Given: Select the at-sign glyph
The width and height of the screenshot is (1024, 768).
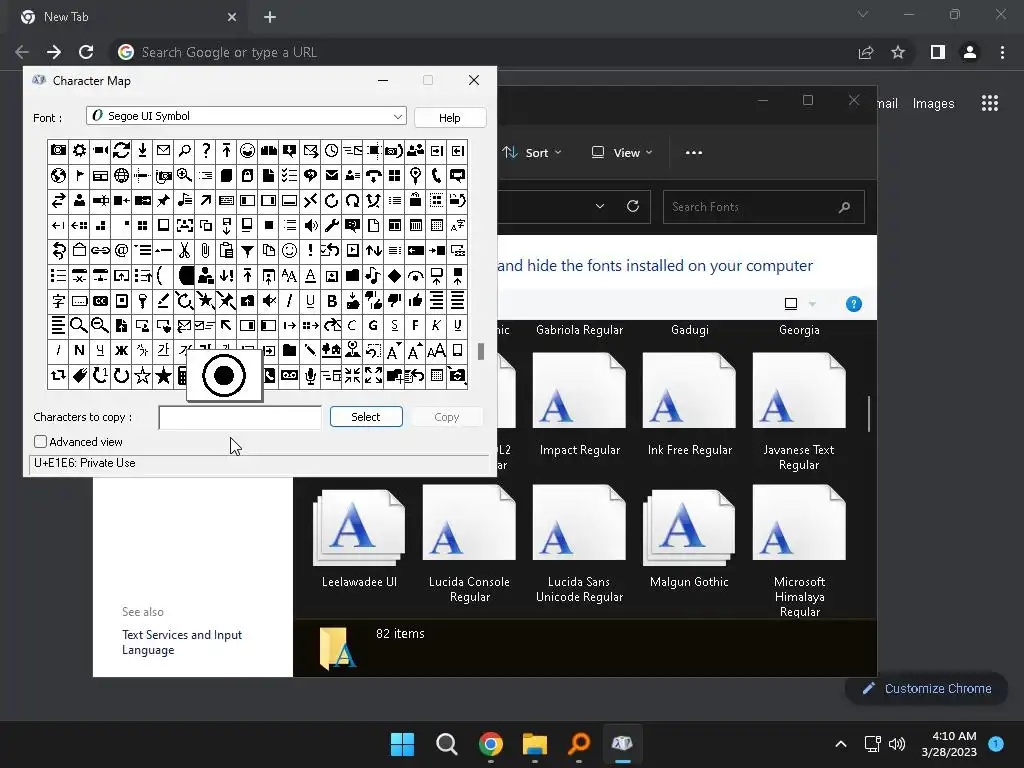Looking at the screenshot, I should pos(121,250).
